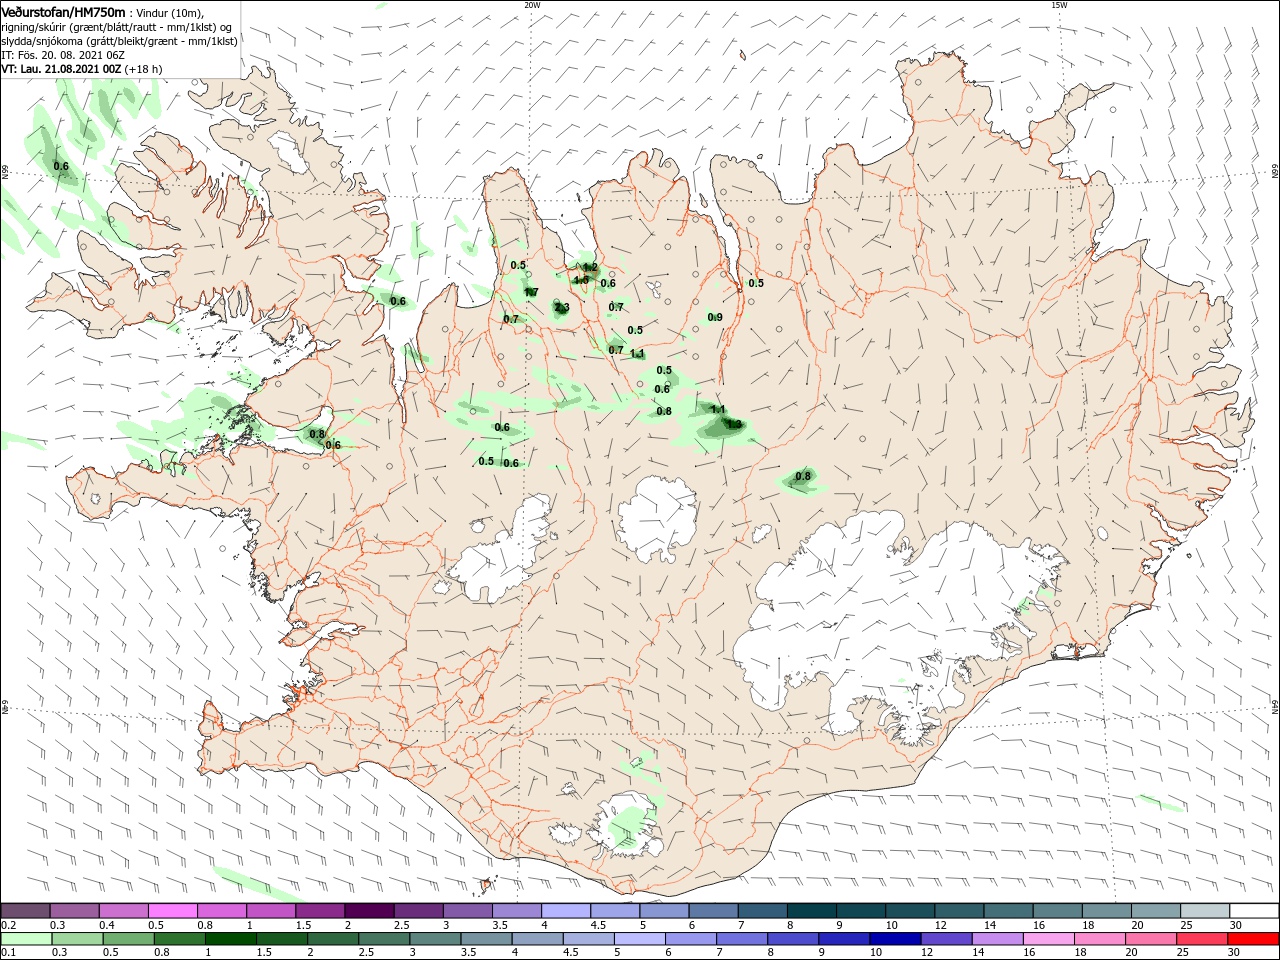Click the 1.2 precipitation value on the map

pyautogui.click(x=589, y=267)
